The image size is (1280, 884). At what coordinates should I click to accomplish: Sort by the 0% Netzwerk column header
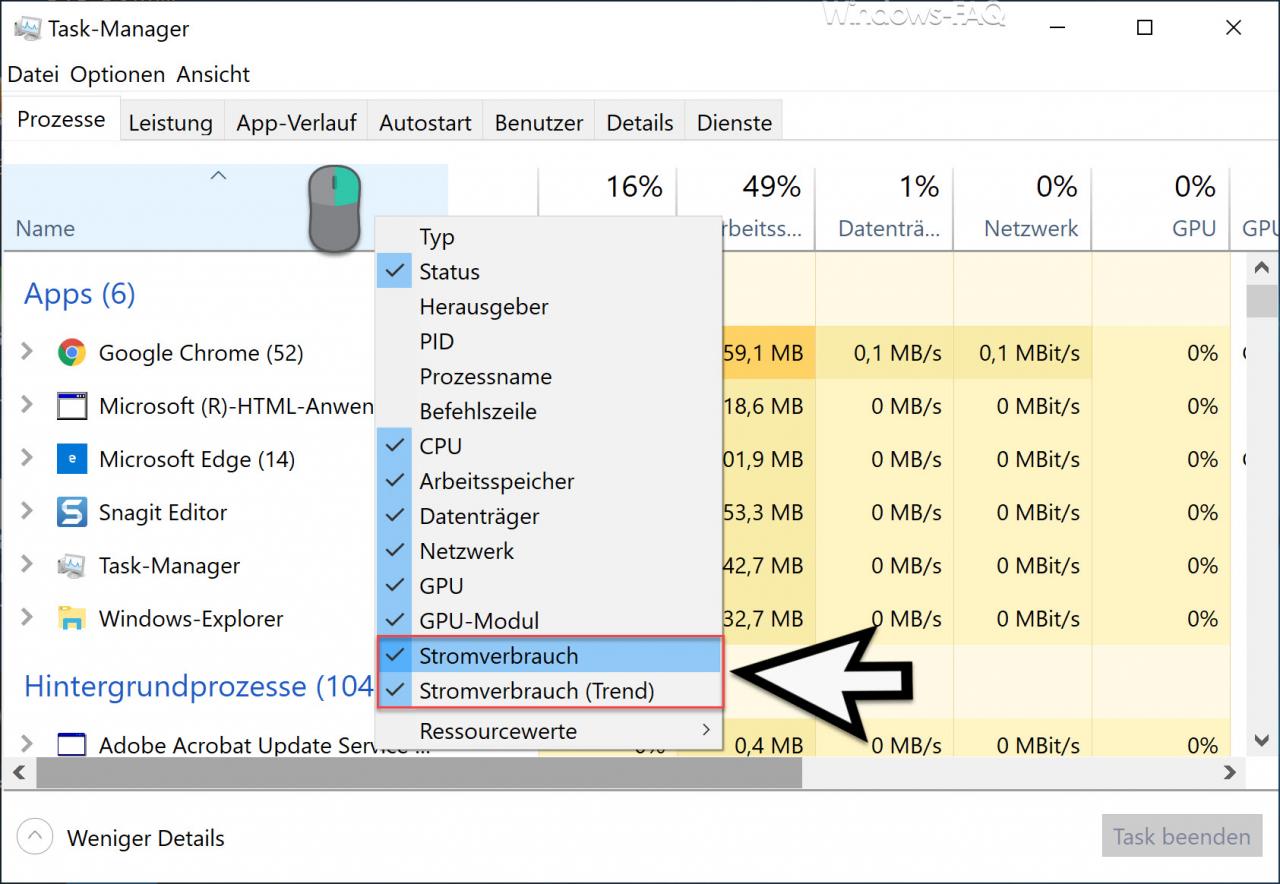click(1023, 207)
